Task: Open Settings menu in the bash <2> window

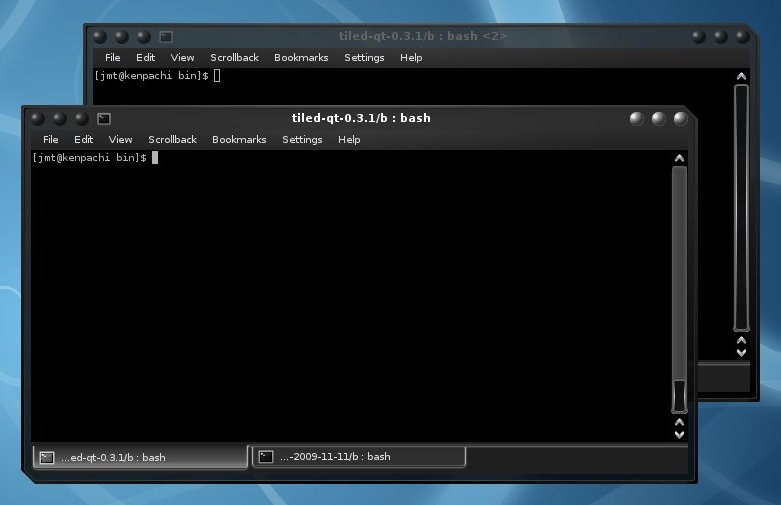Action: coord(364,58)
